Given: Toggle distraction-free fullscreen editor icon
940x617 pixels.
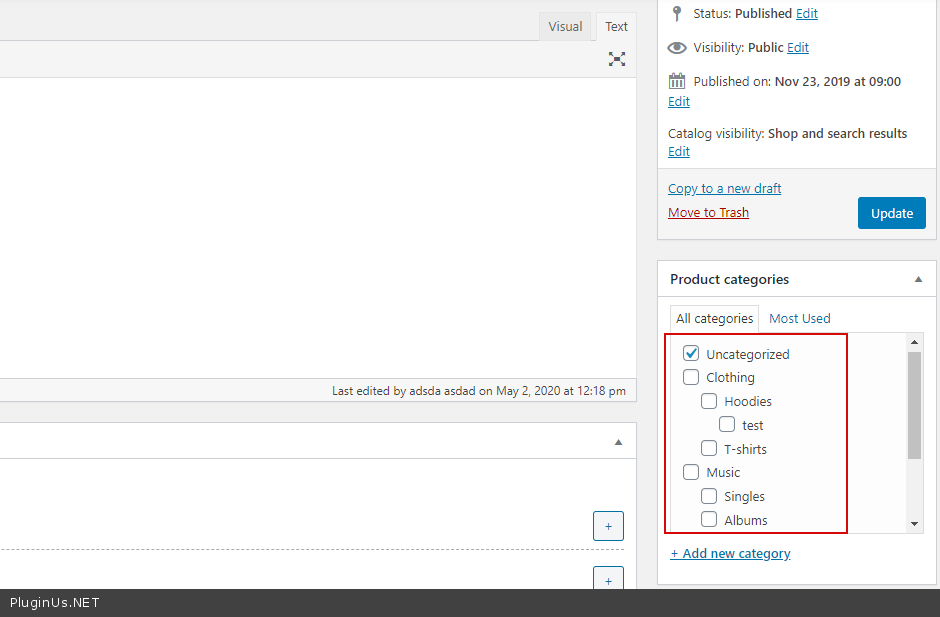Looking at the screenshot, I should click(617, 59).
